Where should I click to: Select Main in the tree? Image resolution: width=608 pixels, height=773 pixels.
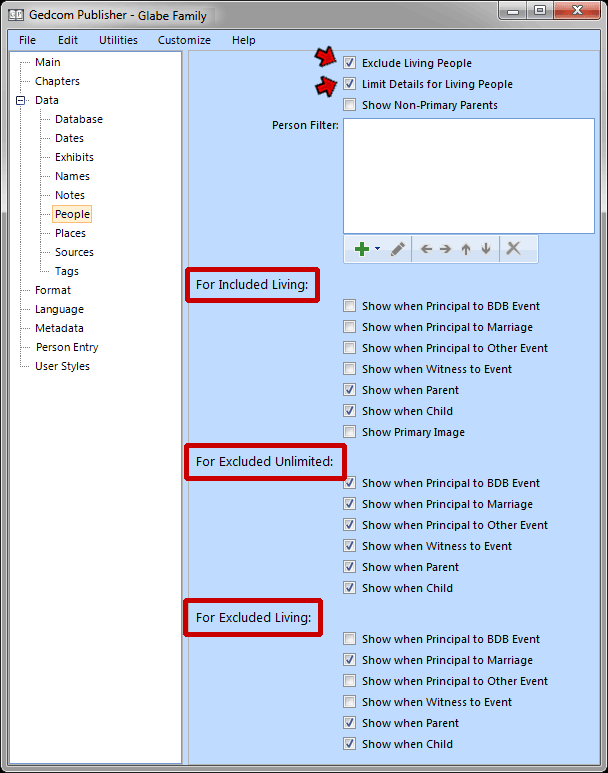point(48,62)
